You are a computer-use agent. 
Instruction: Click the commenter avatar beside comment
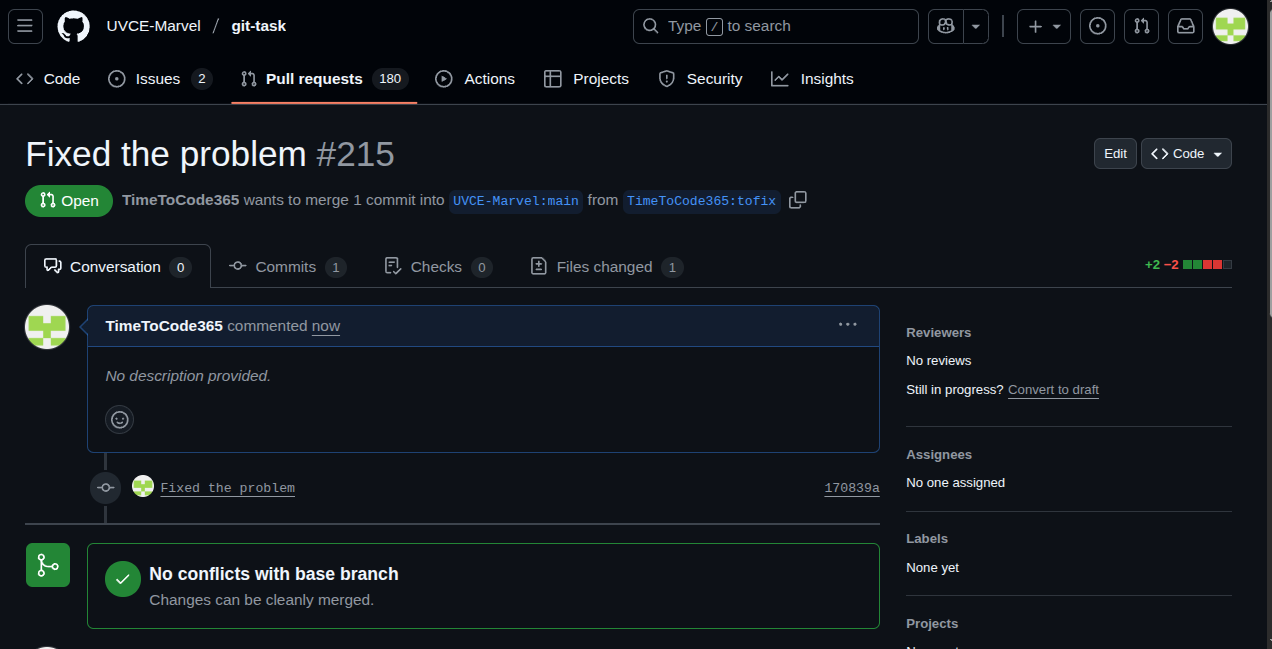47,327
